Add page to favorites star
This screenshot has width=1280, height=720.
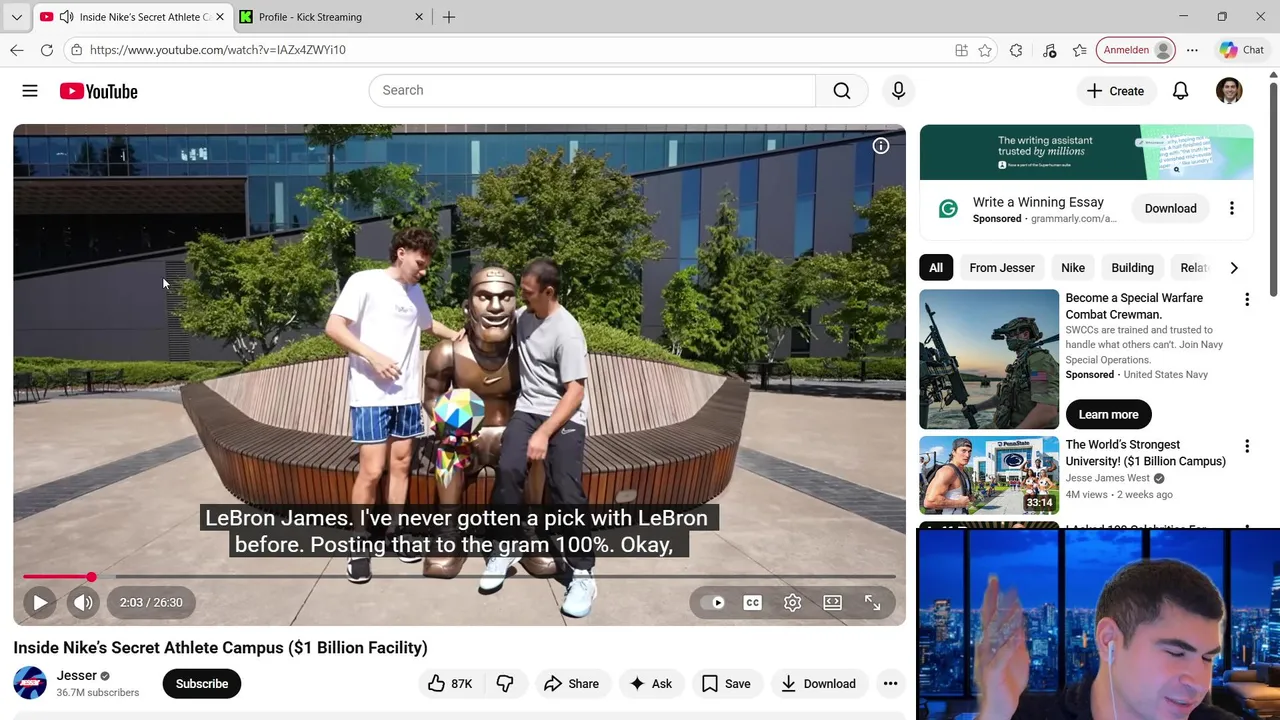pos(985,50)
